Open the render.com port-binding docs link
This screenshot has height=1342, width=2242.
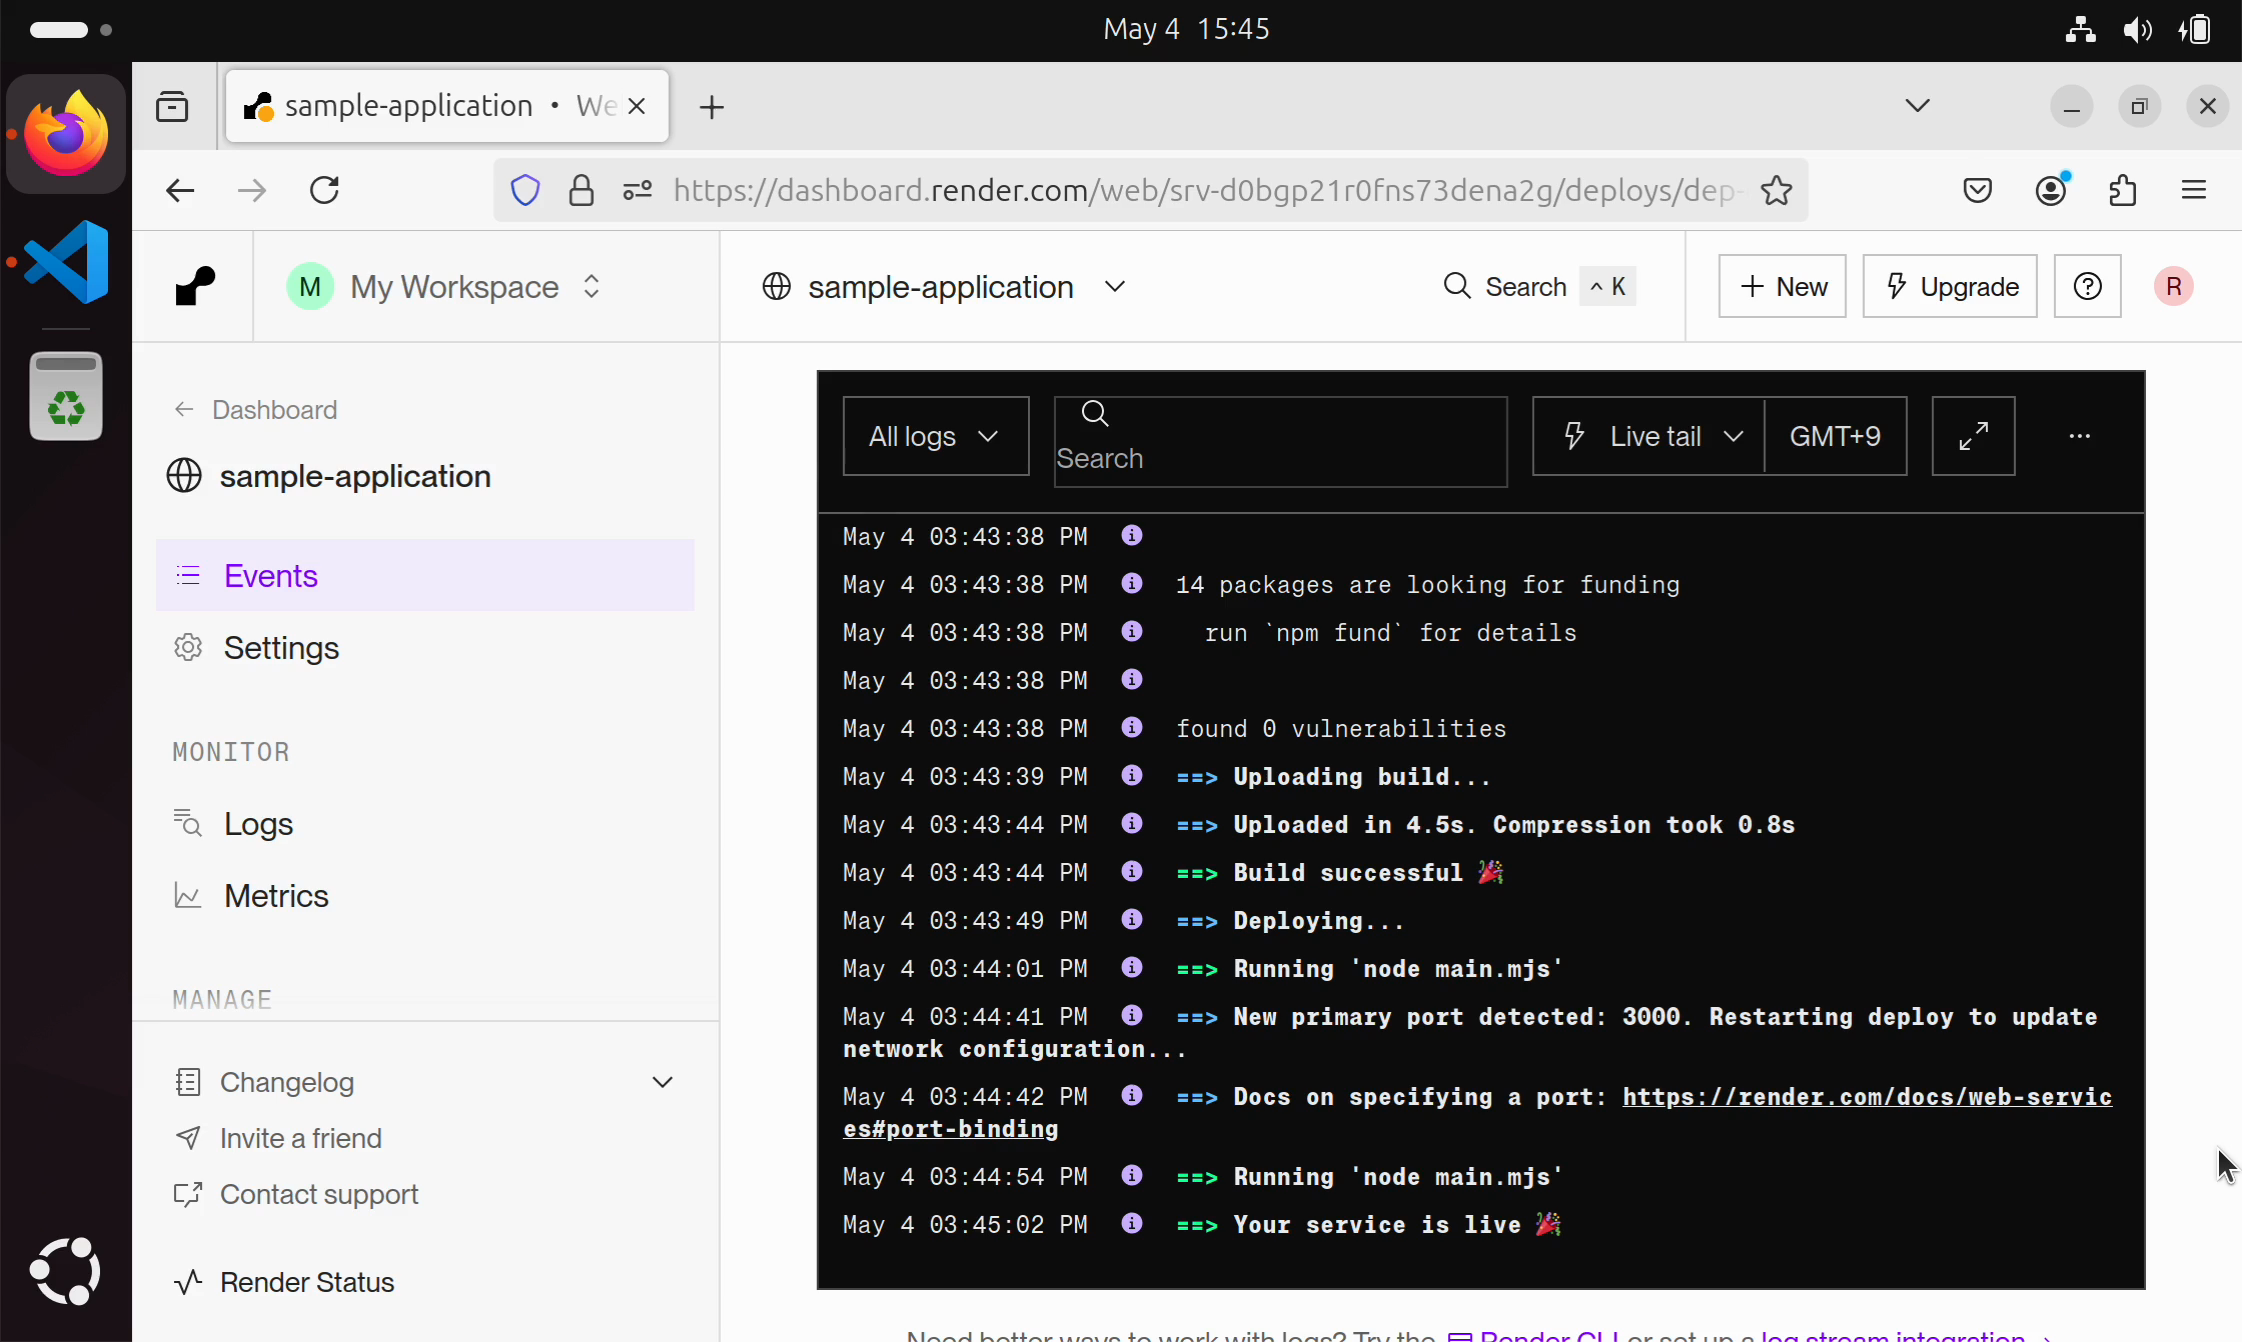(1866, 1097)
